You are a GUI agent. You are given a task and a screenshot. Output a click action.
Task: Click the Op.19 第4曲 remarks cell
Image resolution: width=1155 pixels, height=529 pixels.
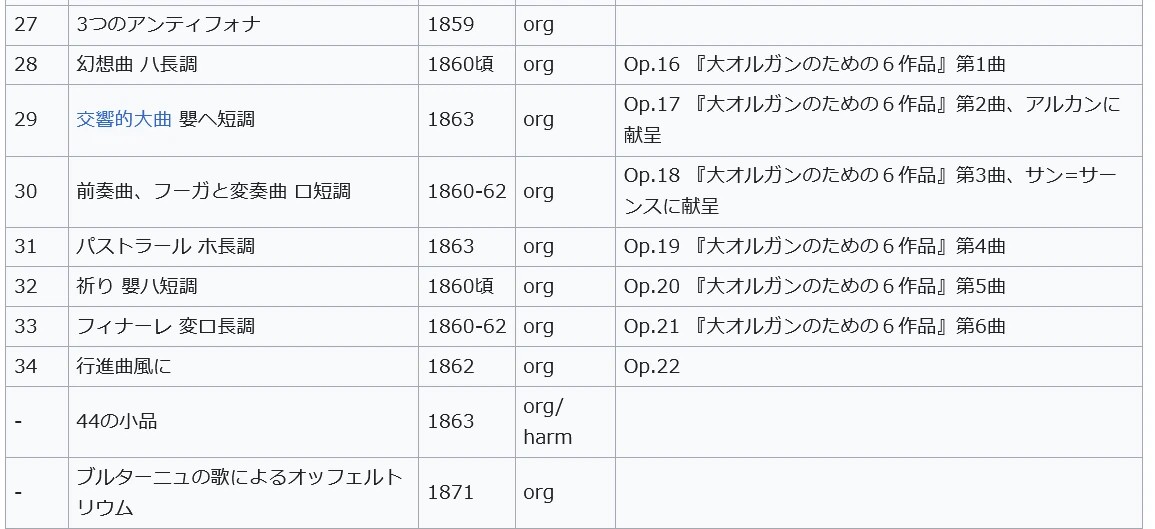coord(814,246)
